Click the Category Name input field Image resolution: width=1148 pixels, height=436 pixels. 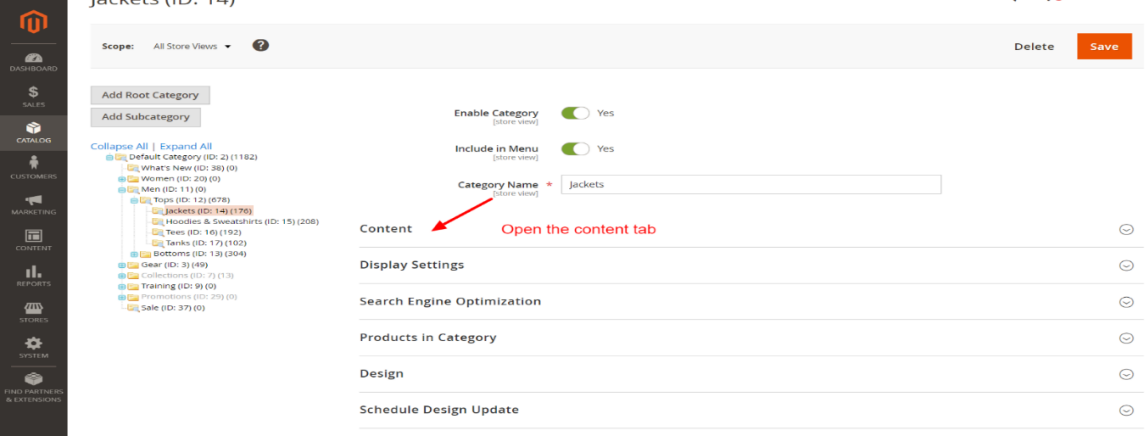[x=750, y=184]
